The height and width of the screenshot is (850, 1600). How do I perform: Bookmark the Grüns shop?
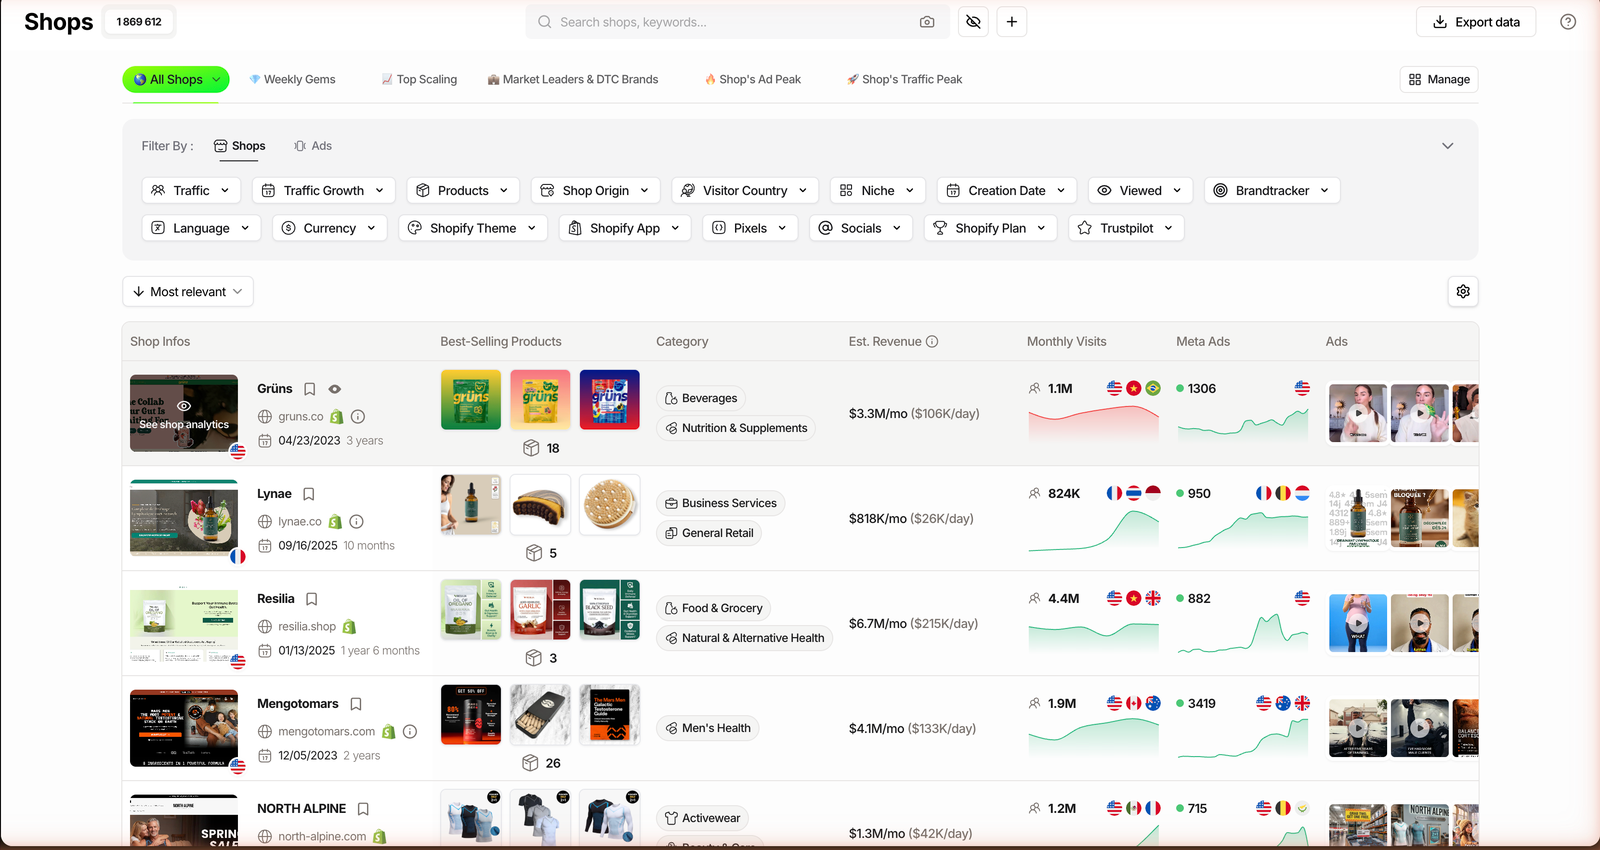[310, 389]
